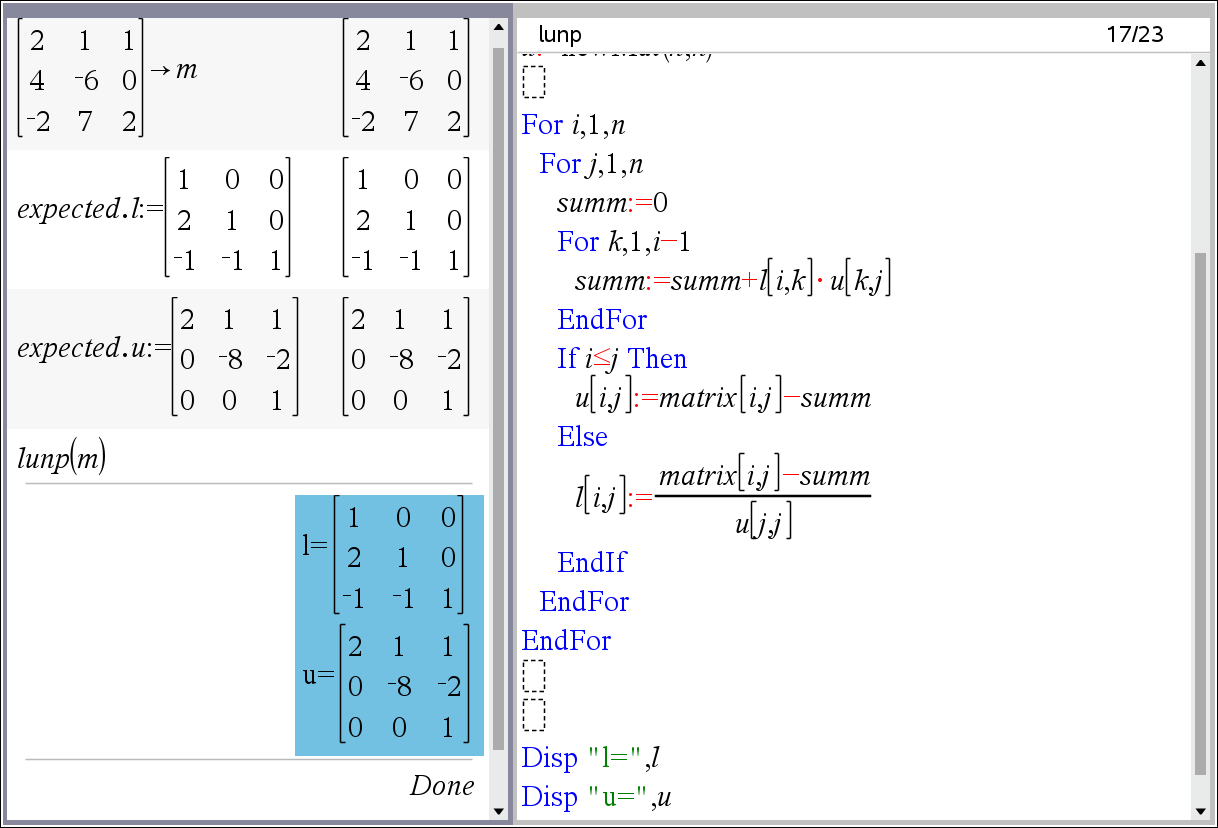Select the empty placeholder directly above Disp "l="

[534, 715]
